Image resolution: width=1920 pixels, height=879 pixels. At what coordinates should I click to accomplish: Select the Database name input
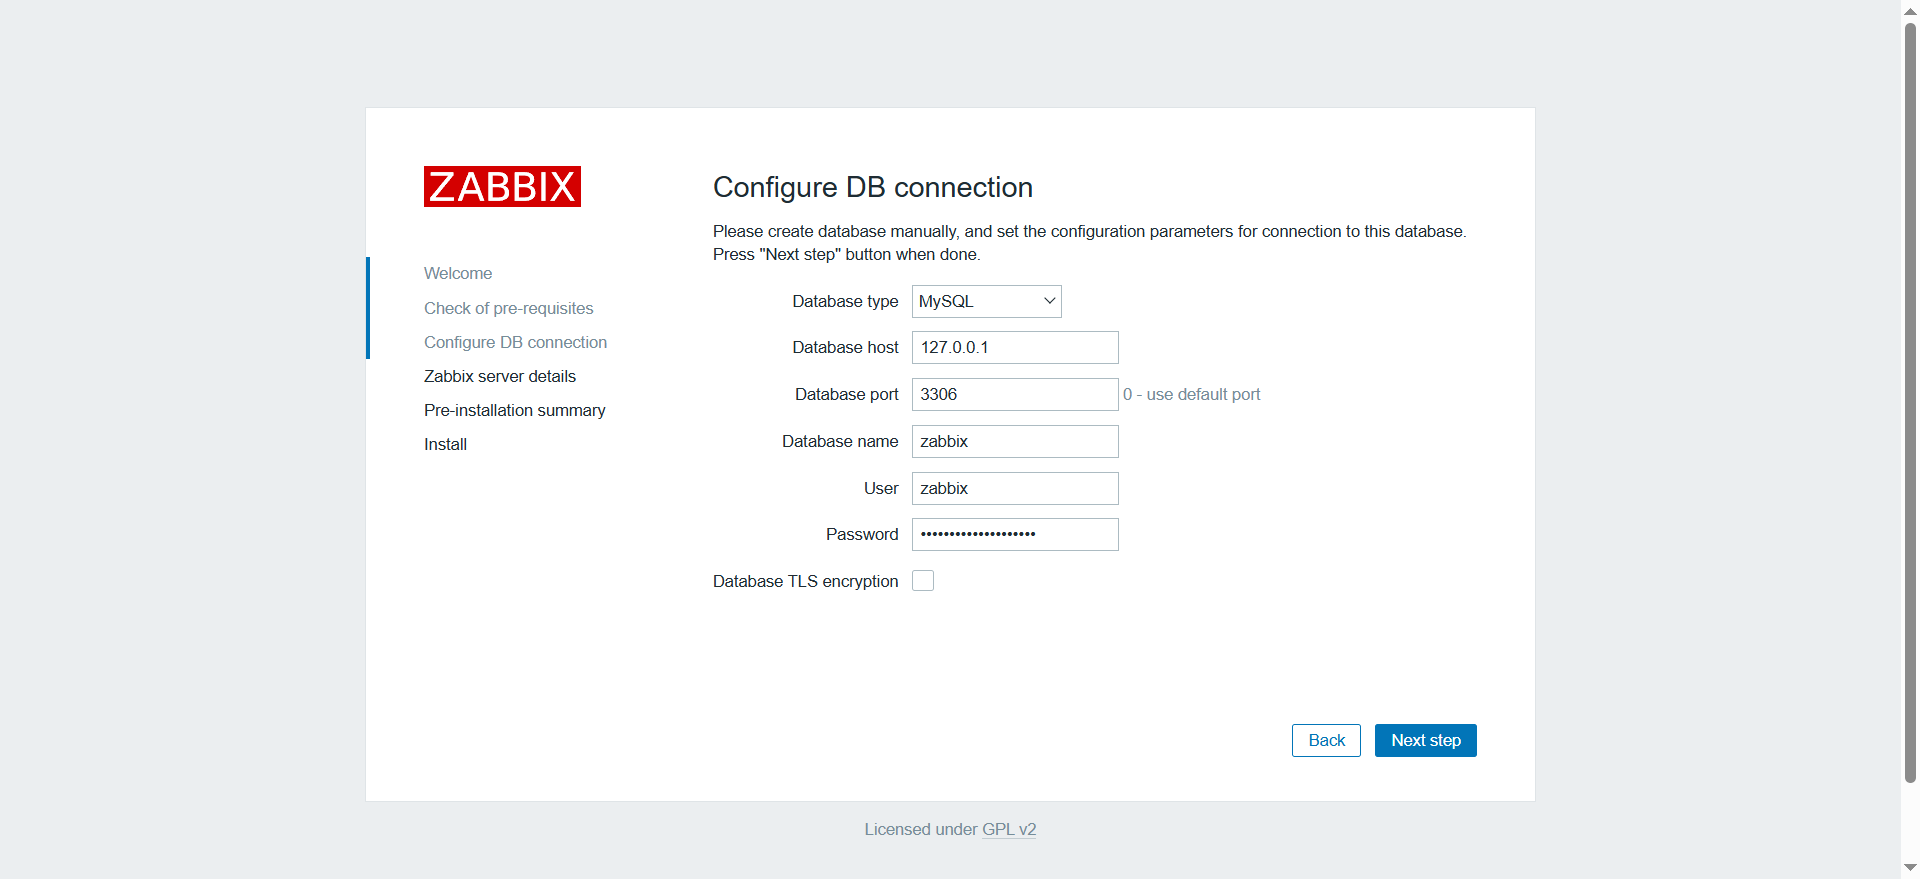[1014, 441]
